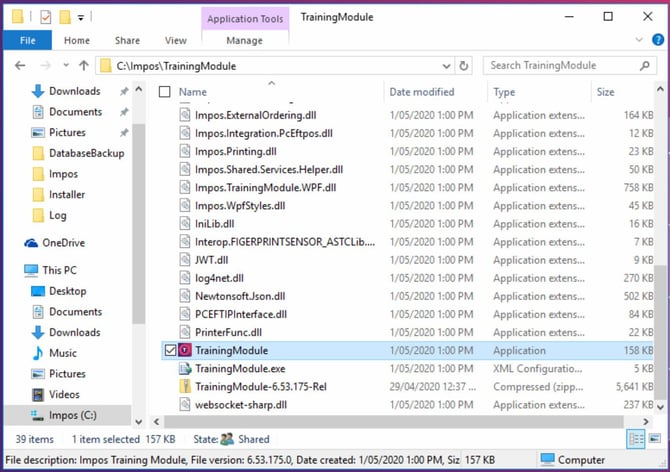Click the Newtonsoft.Json.dll file icon
The width and height of the screenshot is (670, 472).
pyautogui.click(x=185, y=296)
